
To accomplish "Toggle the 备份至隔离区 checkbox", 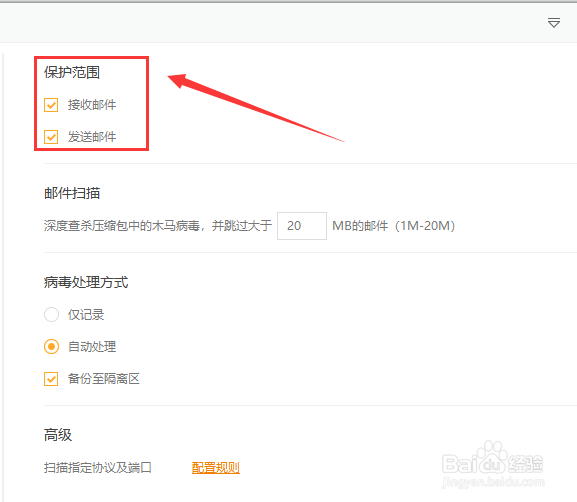I will pos(51,379).
